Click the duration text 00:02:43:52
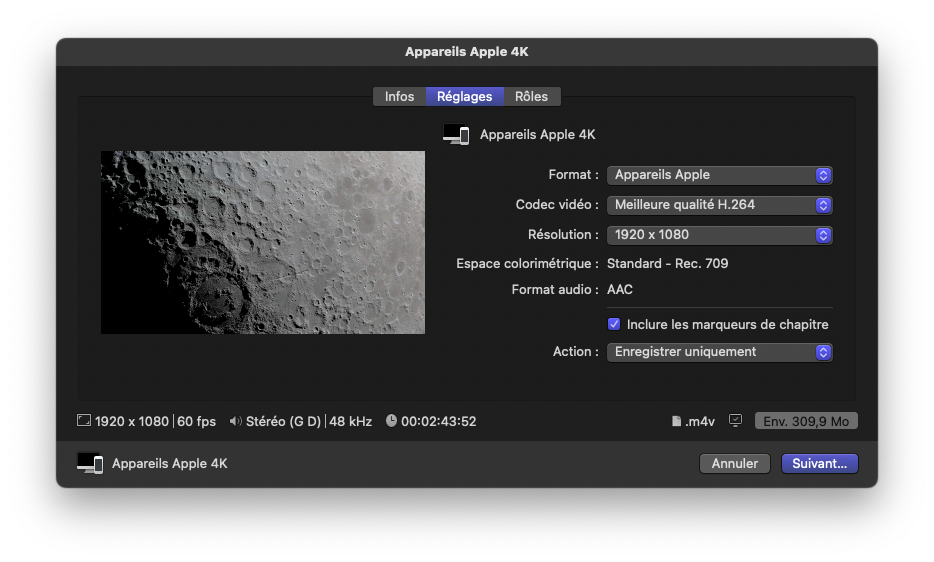 coord(438,421)
